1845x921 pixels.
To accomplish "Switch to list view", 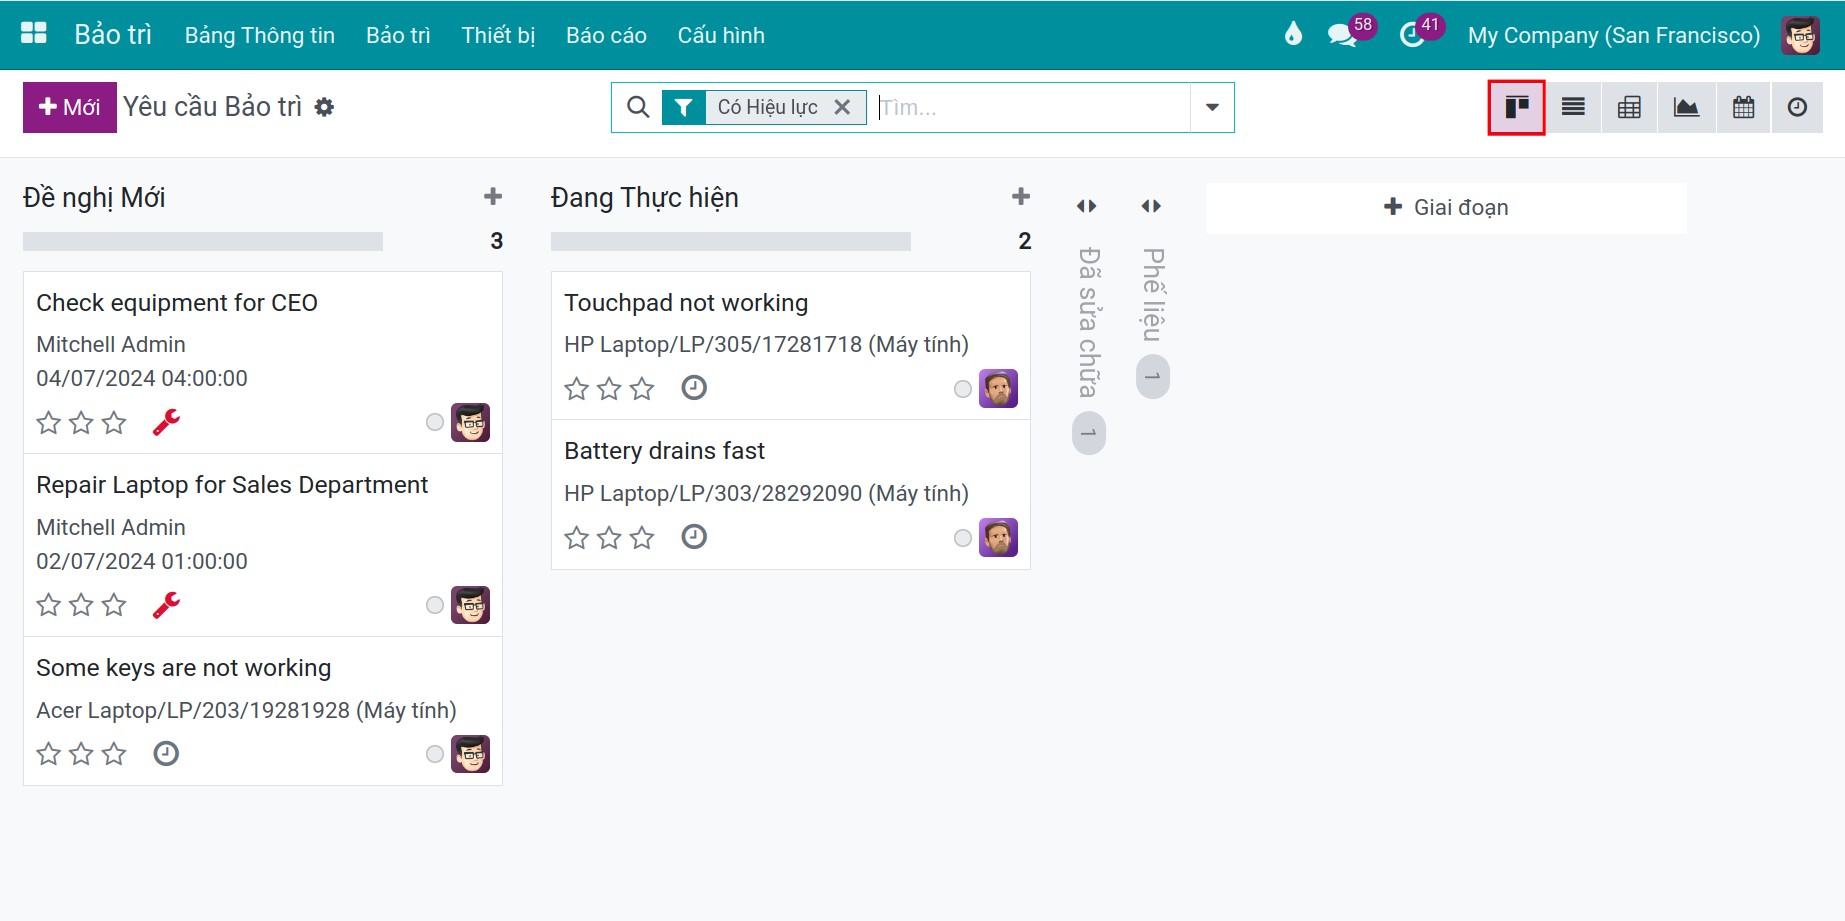I will click(x=1573, y=107).
